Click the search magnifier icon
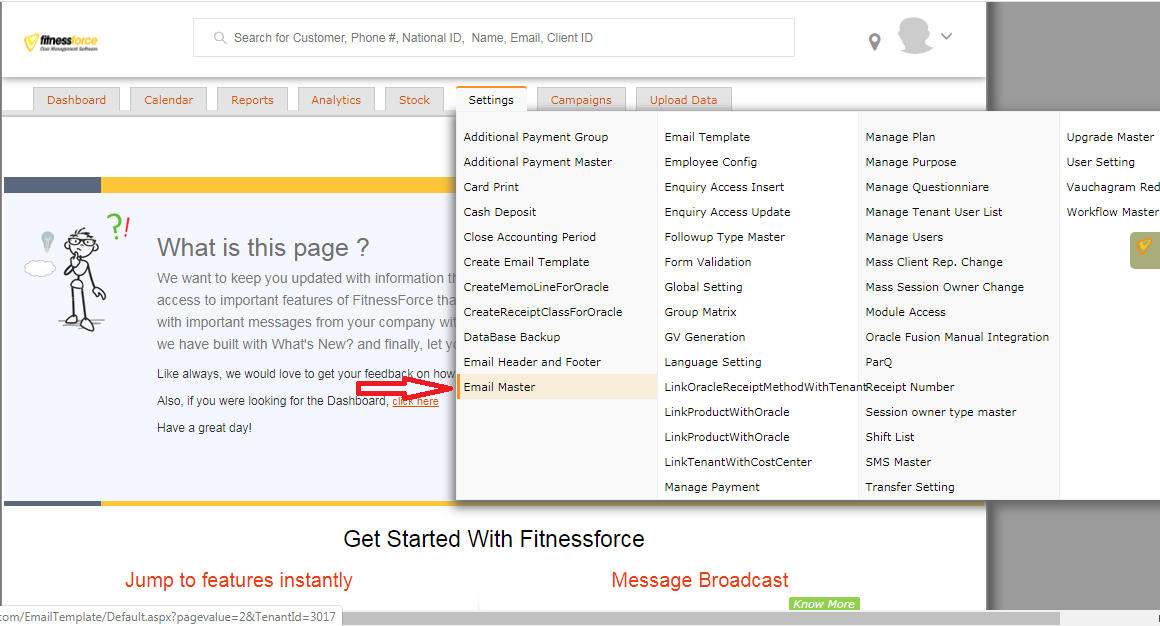Image resolution: width=1160 pixels, height=626 pixels. 220,38
